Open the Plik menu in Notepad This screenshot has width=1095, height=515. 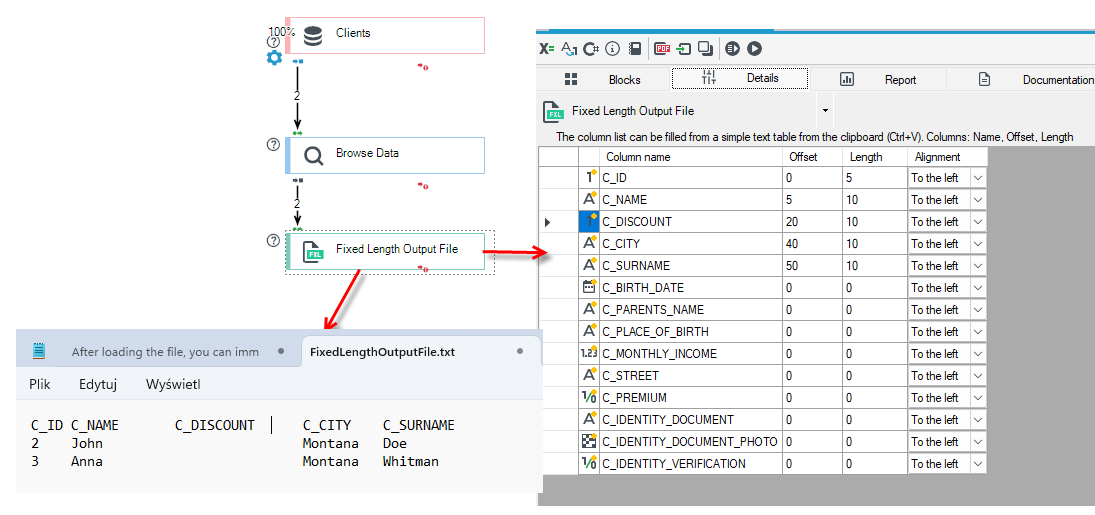[40, 384]
